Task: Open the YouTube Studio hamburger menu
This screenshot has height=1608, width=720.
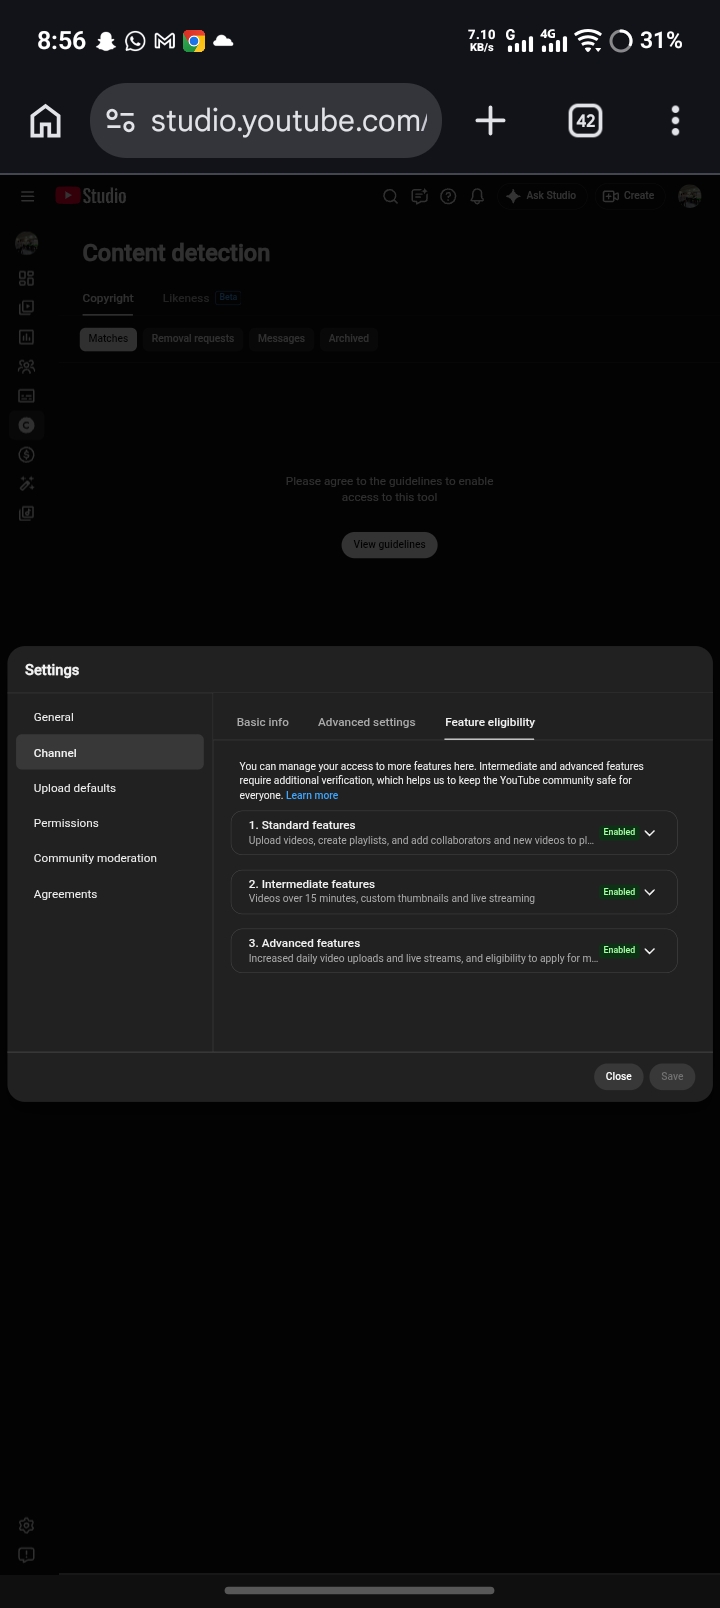Action: pyautogui.click(x=27, y=196)
